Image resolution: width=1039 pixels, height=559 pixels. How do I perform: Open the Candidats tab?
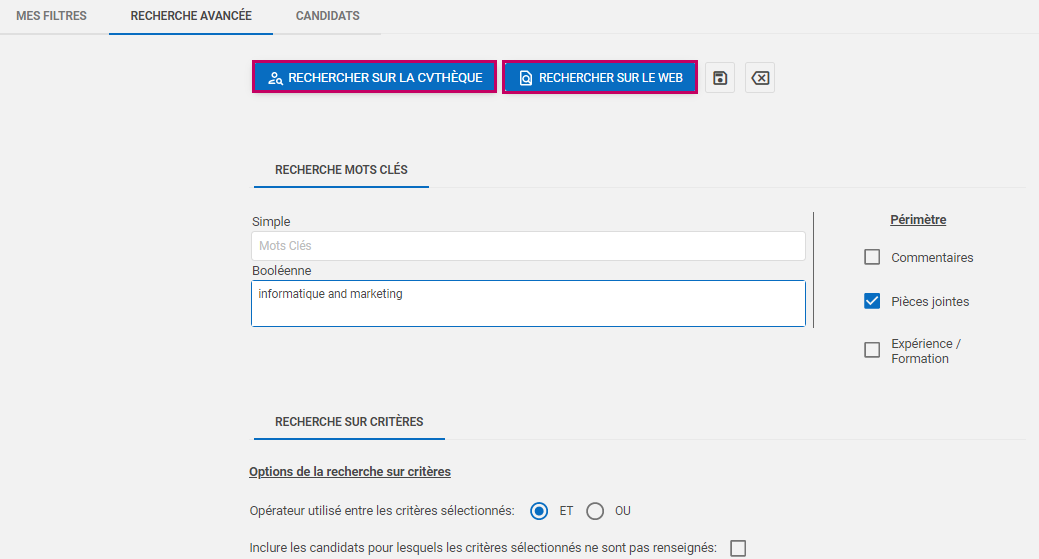coord(327,16)
